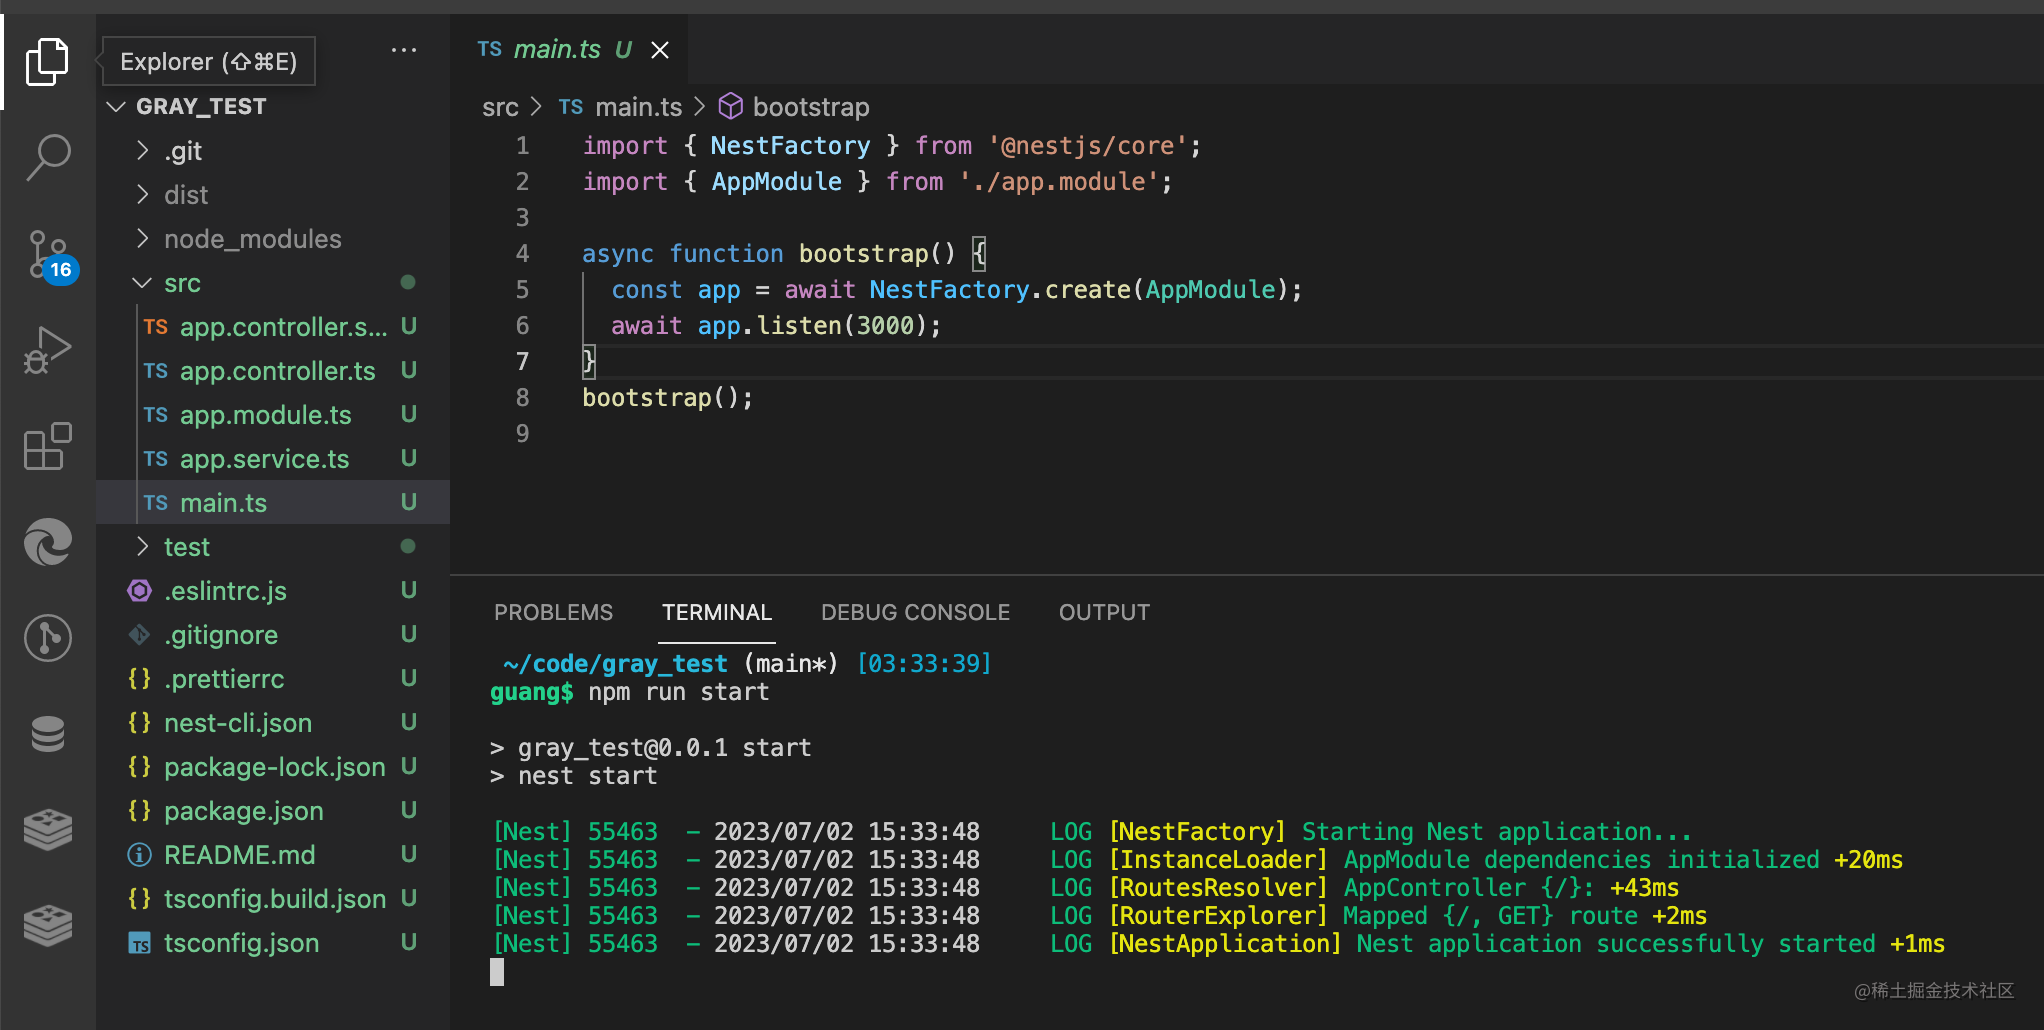2044x1030 pixels.
Task: Collapse the GRAY_TEST project root
Action: point(201,106)
